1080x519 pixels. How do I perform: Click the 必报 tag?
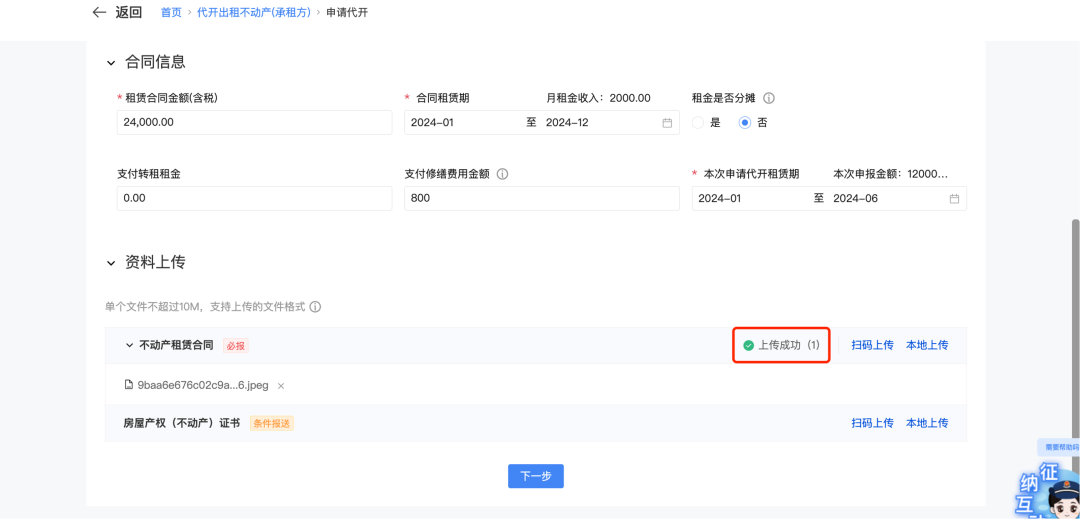click(236, 346)
